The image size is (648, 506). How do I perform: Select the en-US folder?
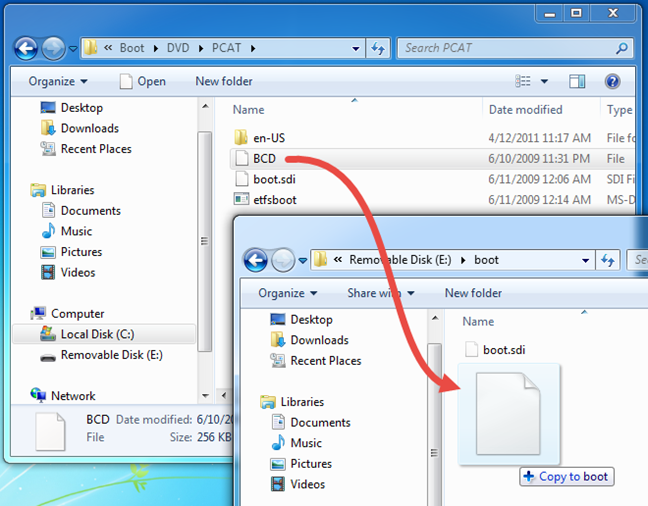268,136
